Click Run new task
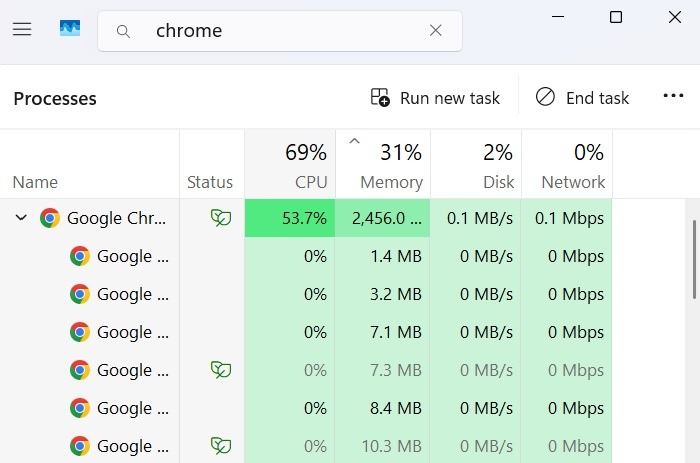The height and width of the screenshot is (463, 700). click(435, 98)
